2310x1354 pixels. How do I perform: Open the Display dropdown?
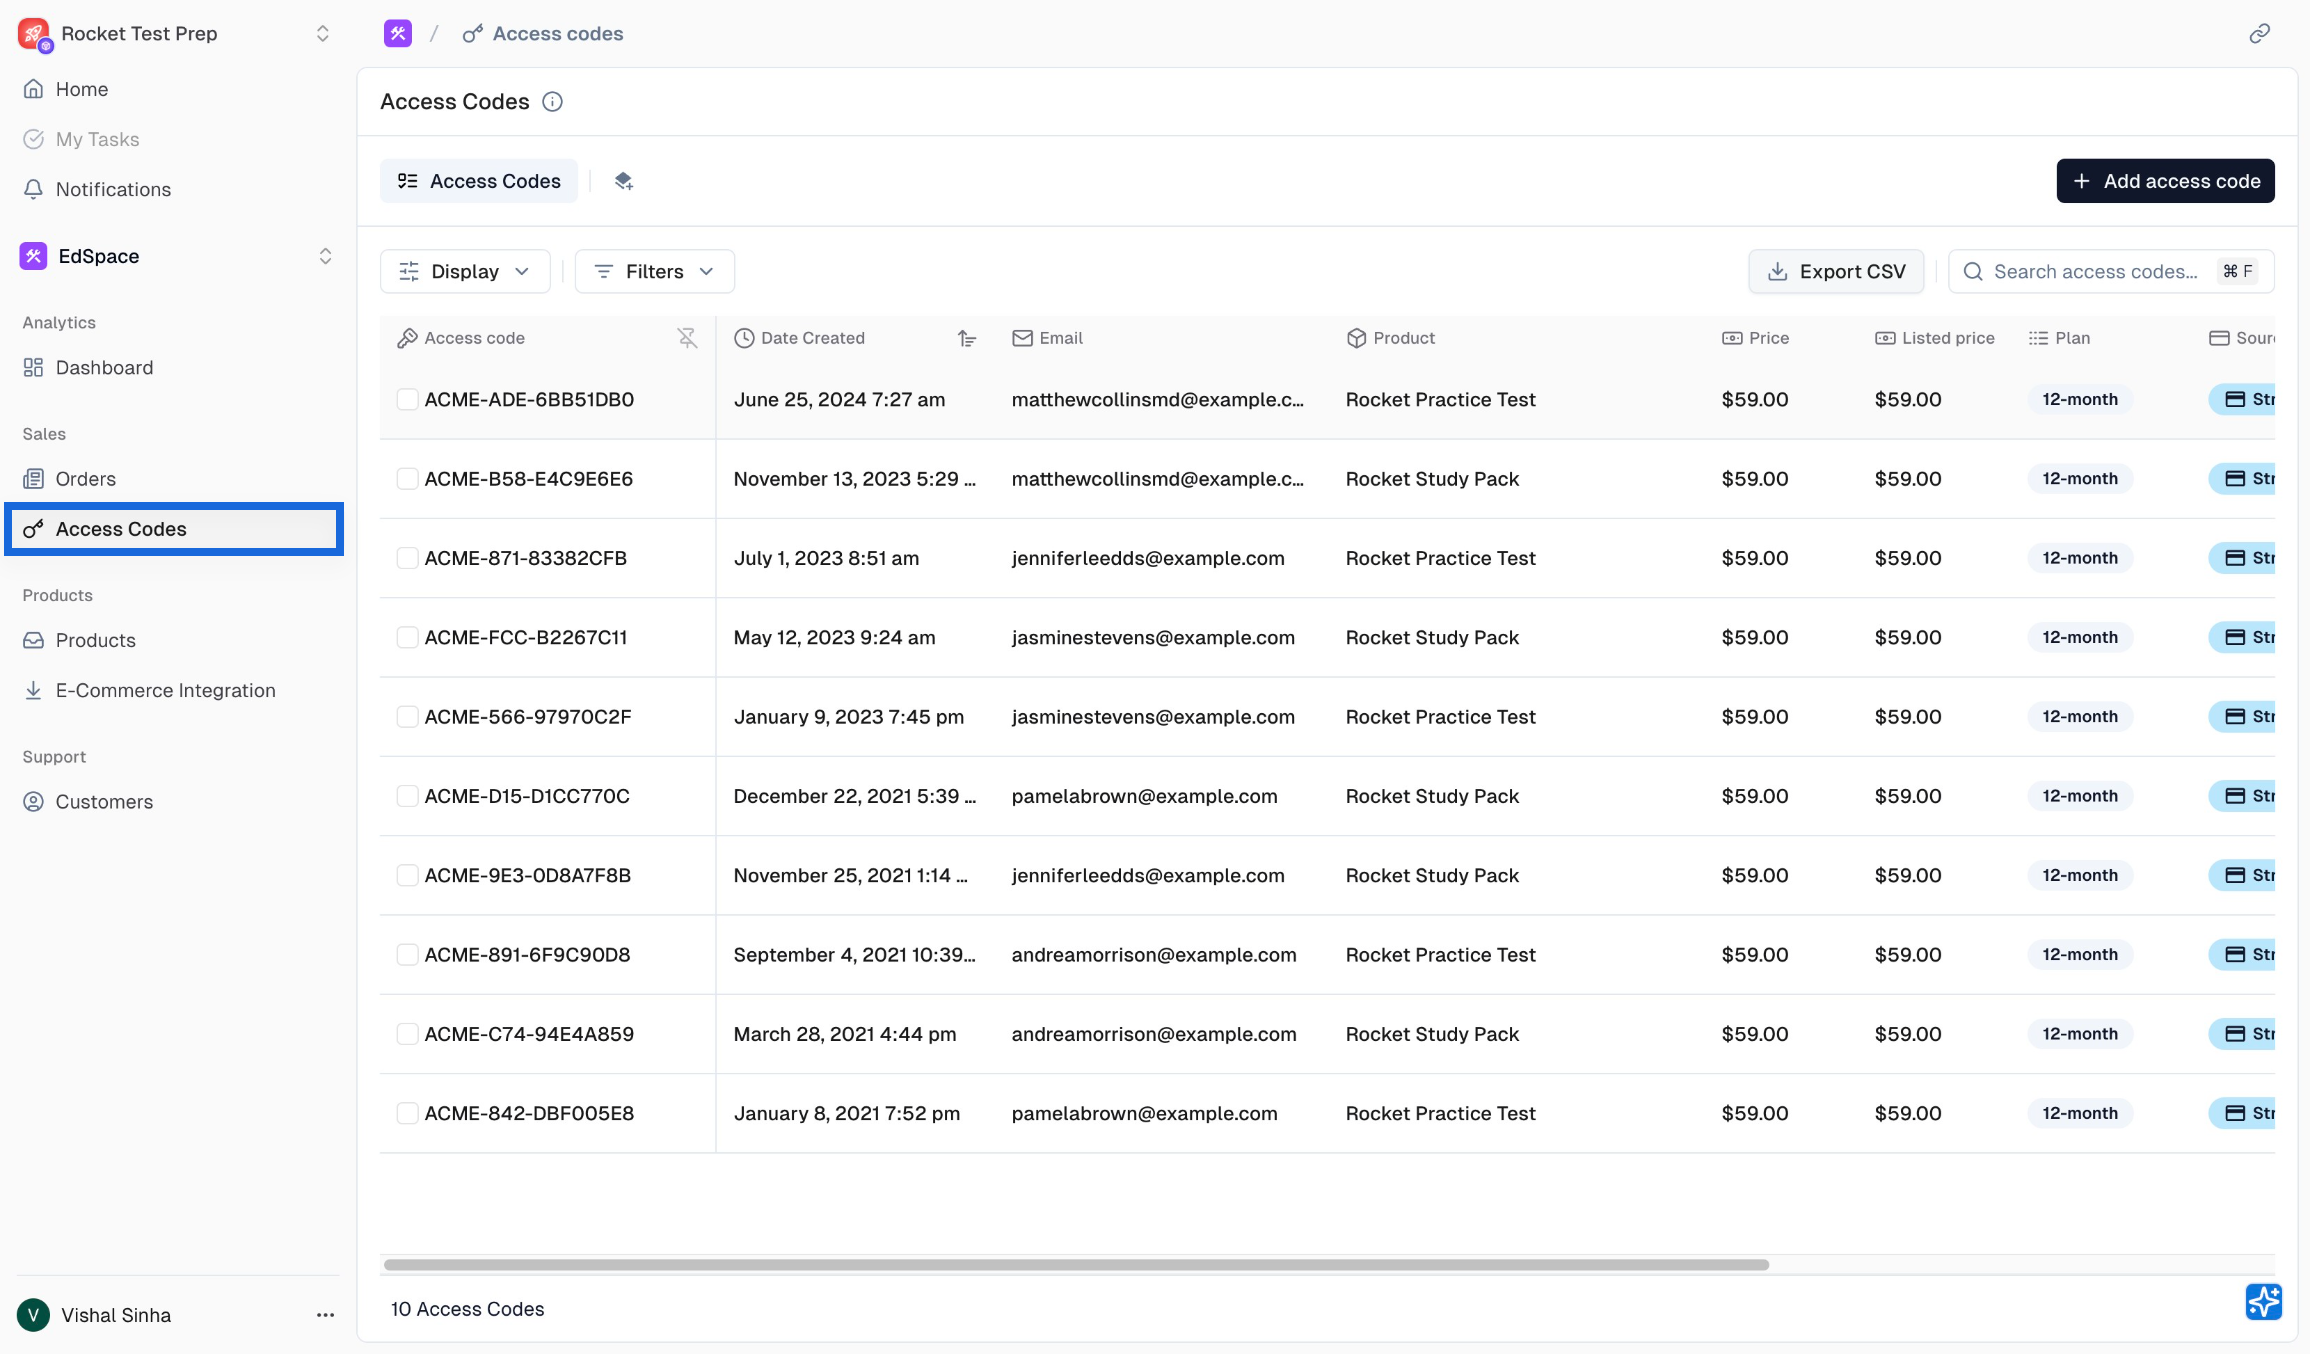click(x=465, y=271)
